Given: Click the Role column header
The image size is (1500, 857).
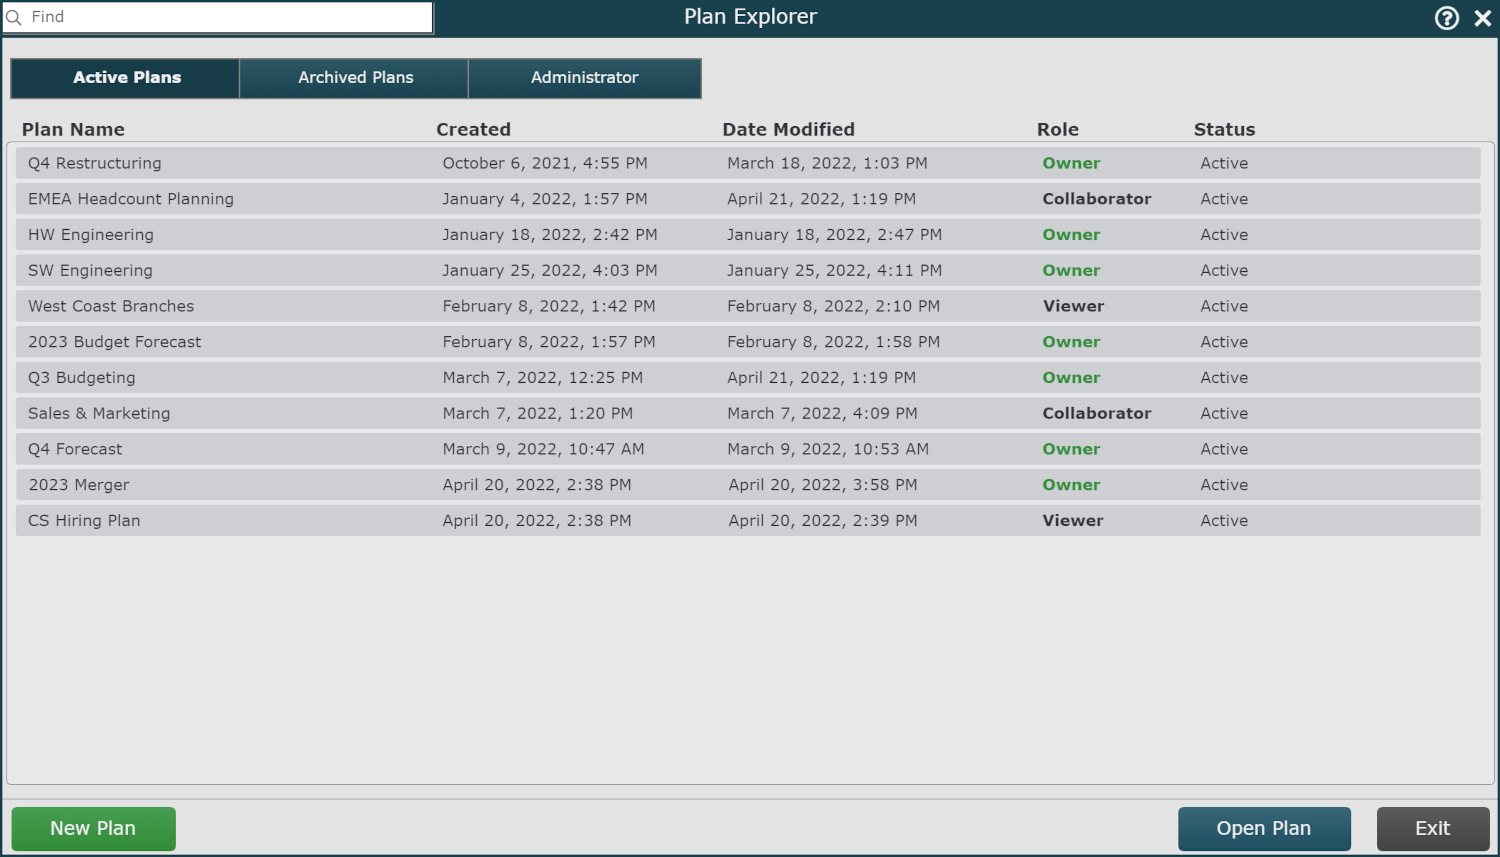Looking at the screenshot, I should [x=1057, y=129].
